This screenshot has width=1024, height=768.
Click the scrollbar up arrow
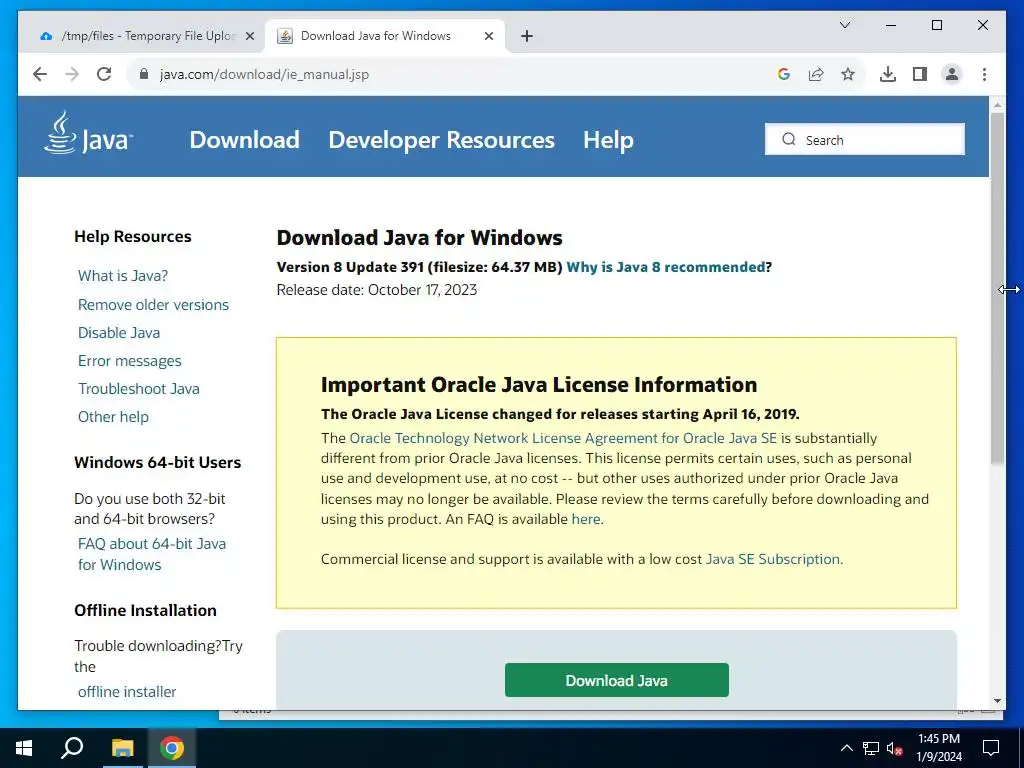point(997,104)
